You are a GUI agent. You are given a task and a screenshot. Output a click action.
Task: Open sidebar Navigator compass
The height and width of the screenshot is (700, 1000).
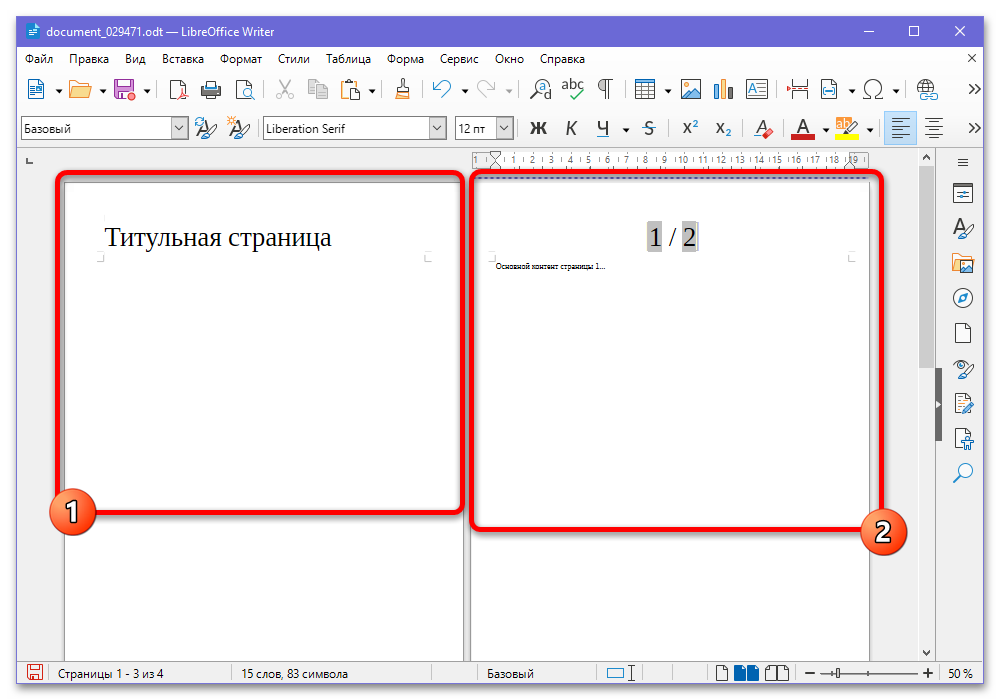[962, 298]
